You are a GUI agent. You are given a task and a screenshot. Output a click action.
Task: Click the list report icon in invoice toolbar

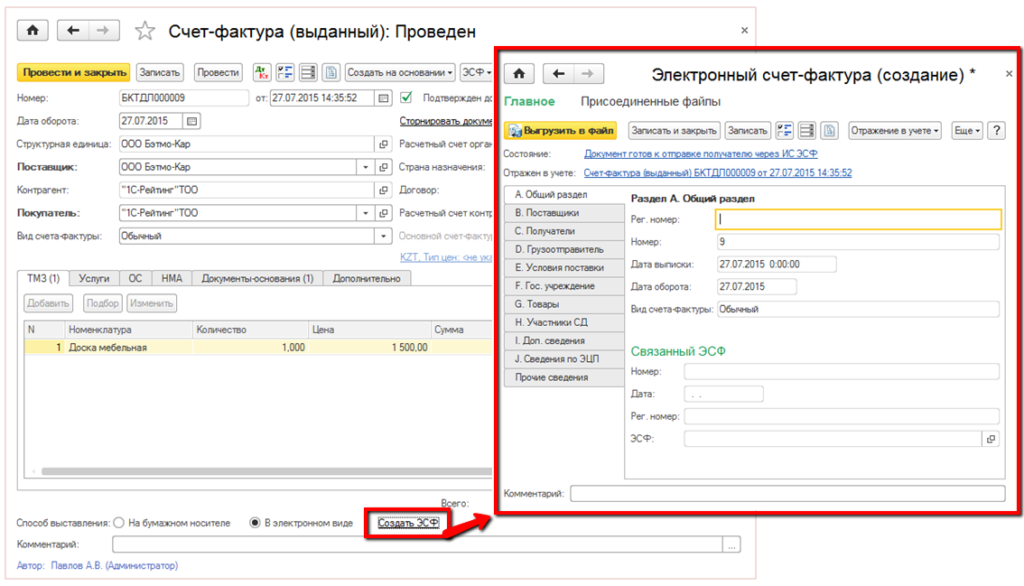point(308,73)
